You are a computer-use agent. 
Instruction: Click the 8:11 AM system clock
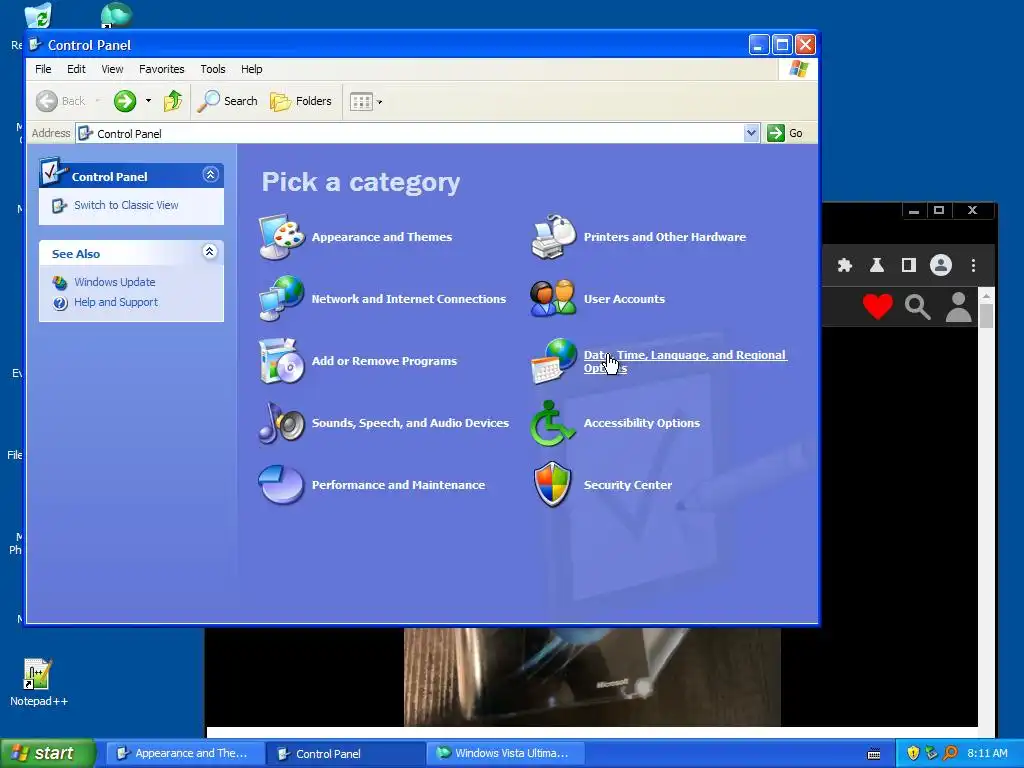(987, 754)
